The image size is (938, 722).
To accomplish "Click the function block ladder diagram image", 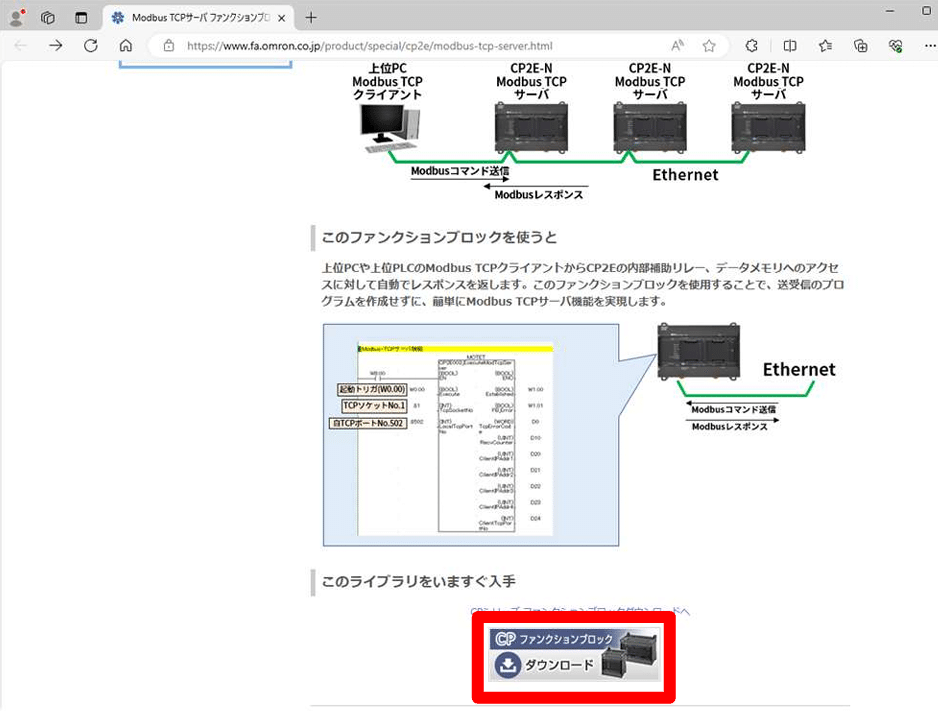I will 471,435.
